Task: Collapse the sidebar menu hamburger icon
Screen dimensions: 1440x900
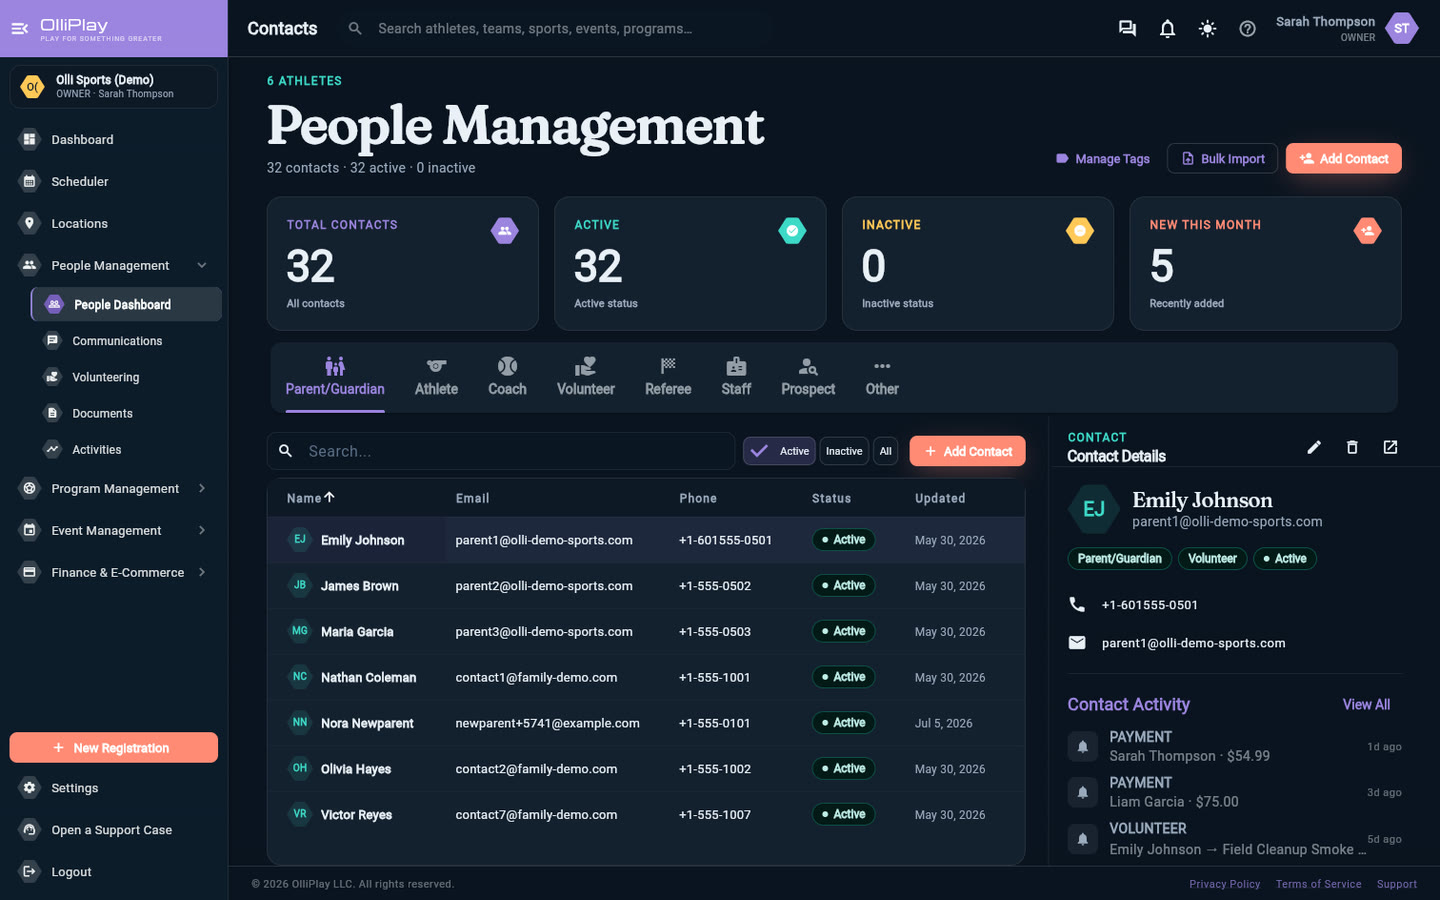Action: [x=19, y=28]
